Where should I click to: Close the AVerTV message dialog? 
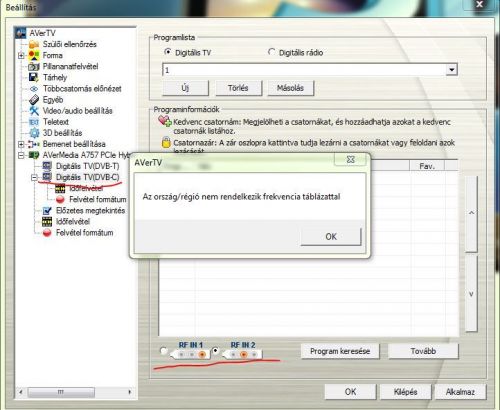pyautogui.click(x=350, y=159)
